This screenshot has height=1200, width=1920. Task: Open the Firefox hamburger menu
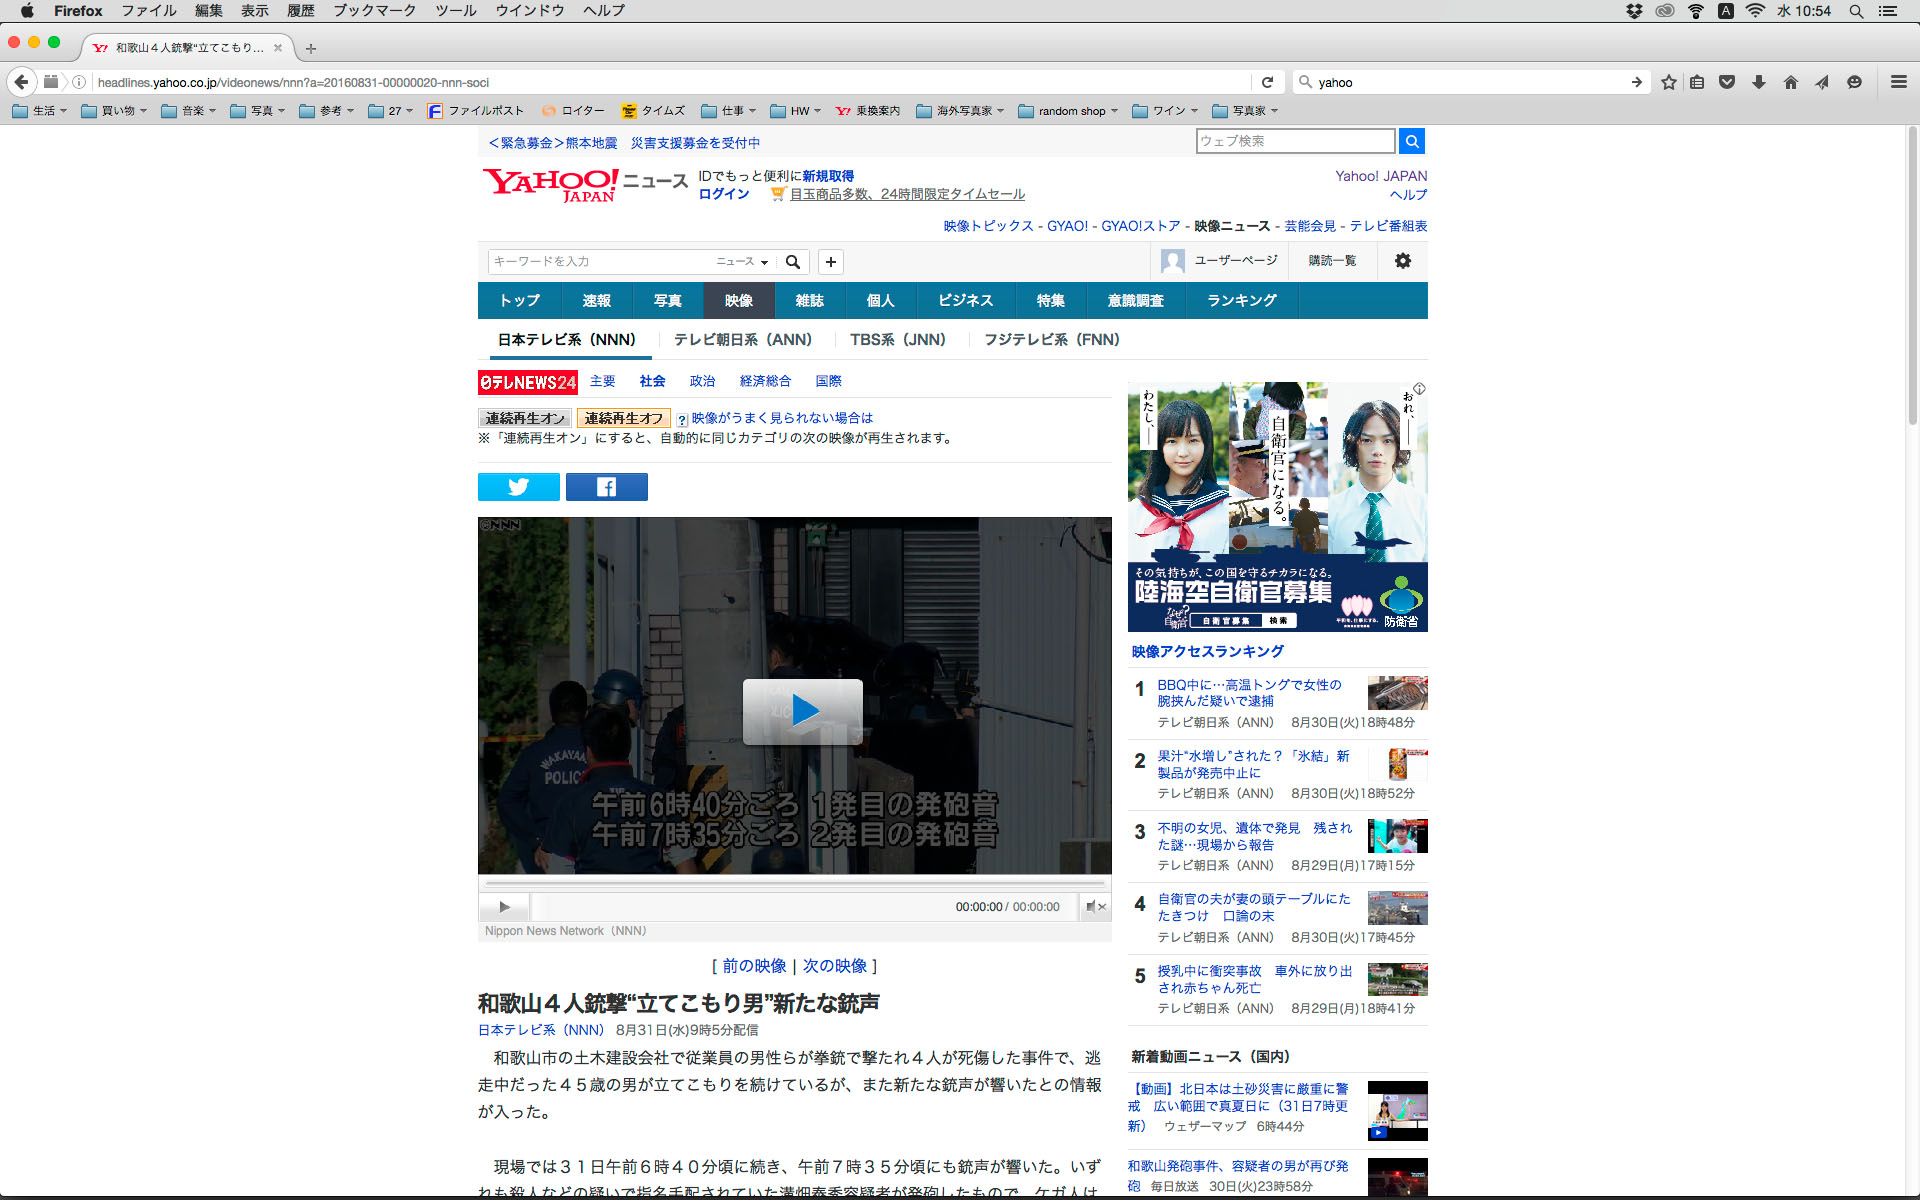point(1898,82)
